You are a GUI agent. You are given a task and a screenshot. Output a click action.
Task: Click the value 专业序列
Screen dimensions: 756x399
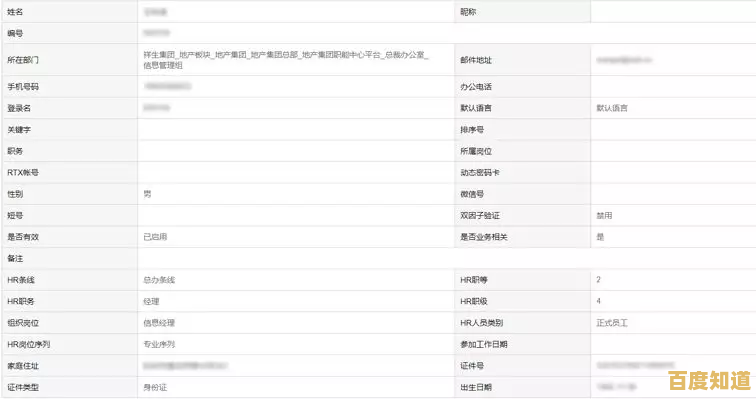(159, 344)
